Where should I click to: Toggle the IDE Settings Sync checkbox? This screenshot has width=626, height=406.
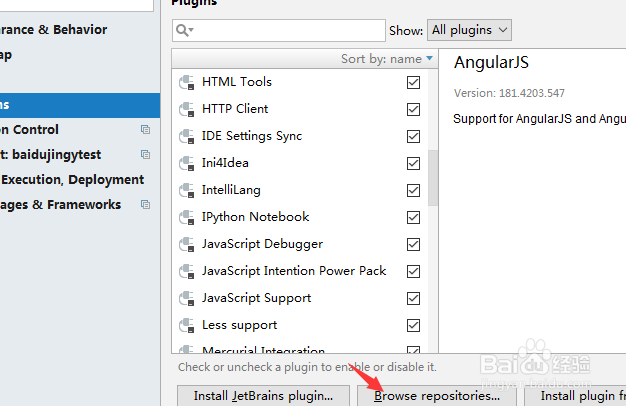pos(414,136)
